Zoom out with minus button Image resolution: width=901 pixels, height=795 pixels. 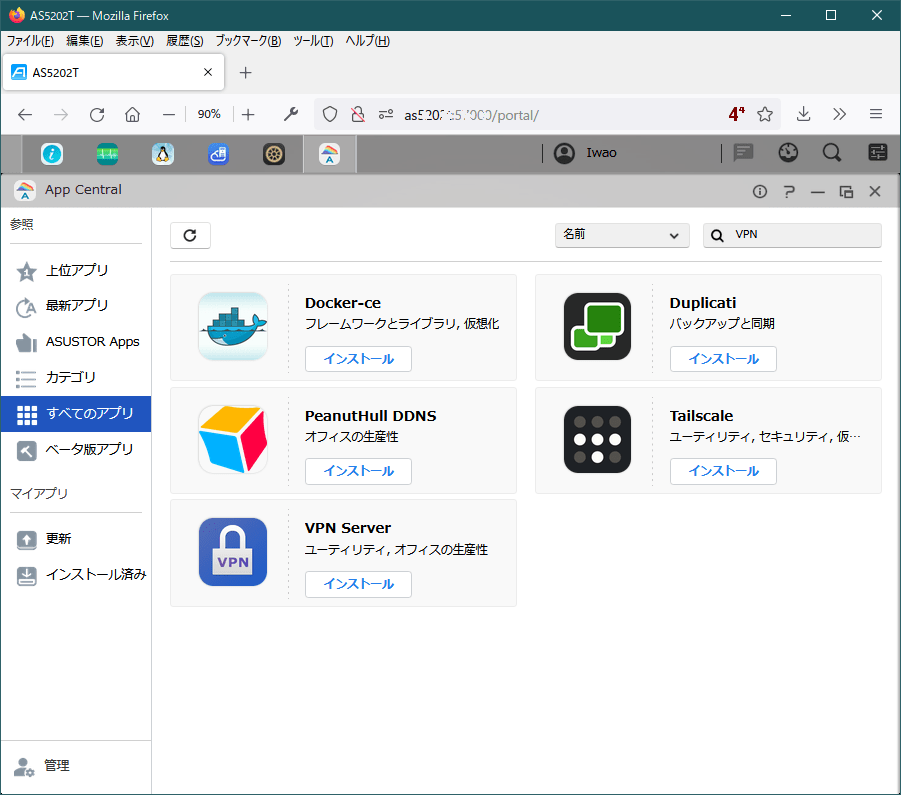pyautogui.click(x=168, y=115)
